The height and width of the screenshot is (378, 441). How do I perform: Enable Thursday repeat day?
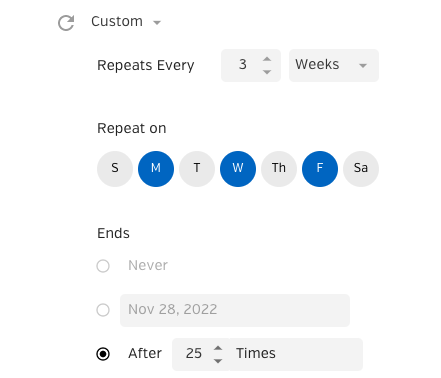pos(279,169)
